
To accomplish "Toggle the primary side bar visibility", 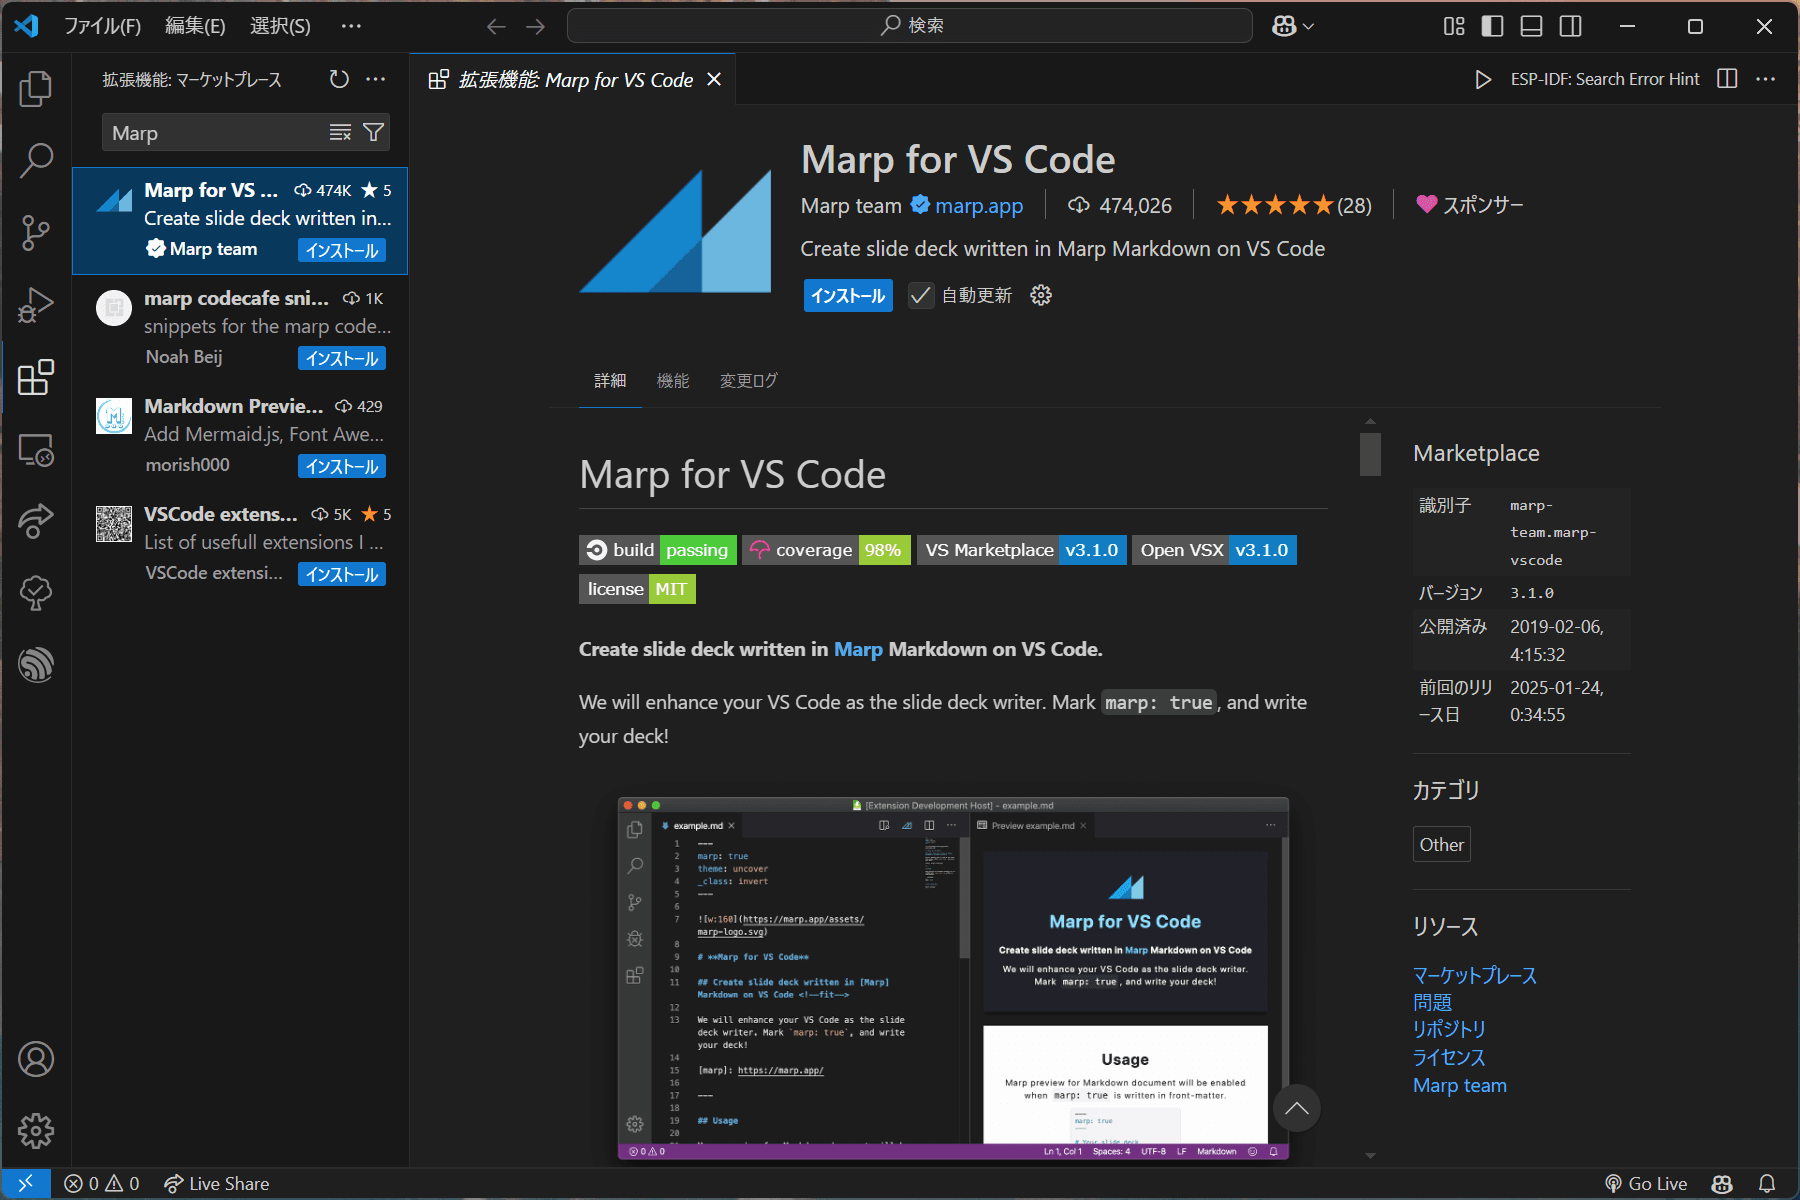I will pos(1492,26).
